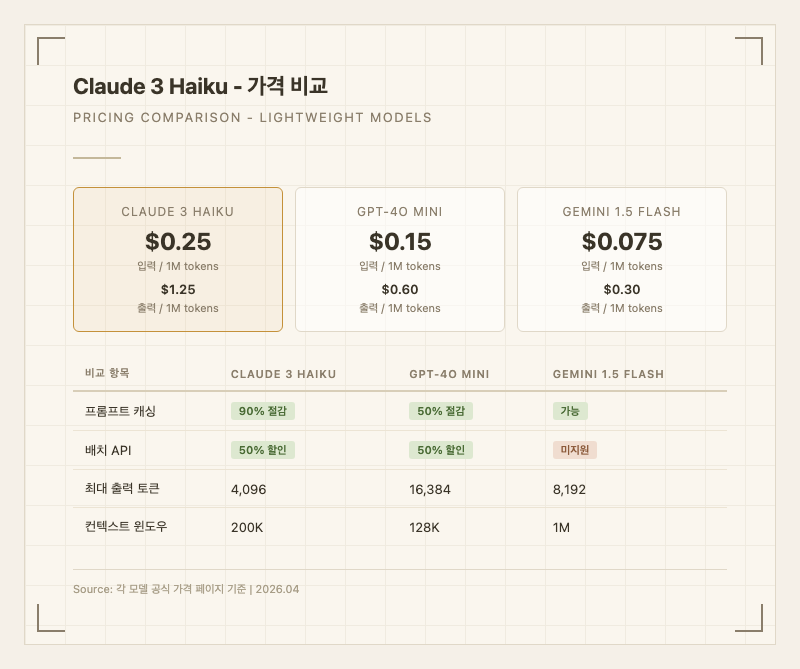Click the 200K context window value
Screen dimensions: 800x669
(x=247, y=526)
